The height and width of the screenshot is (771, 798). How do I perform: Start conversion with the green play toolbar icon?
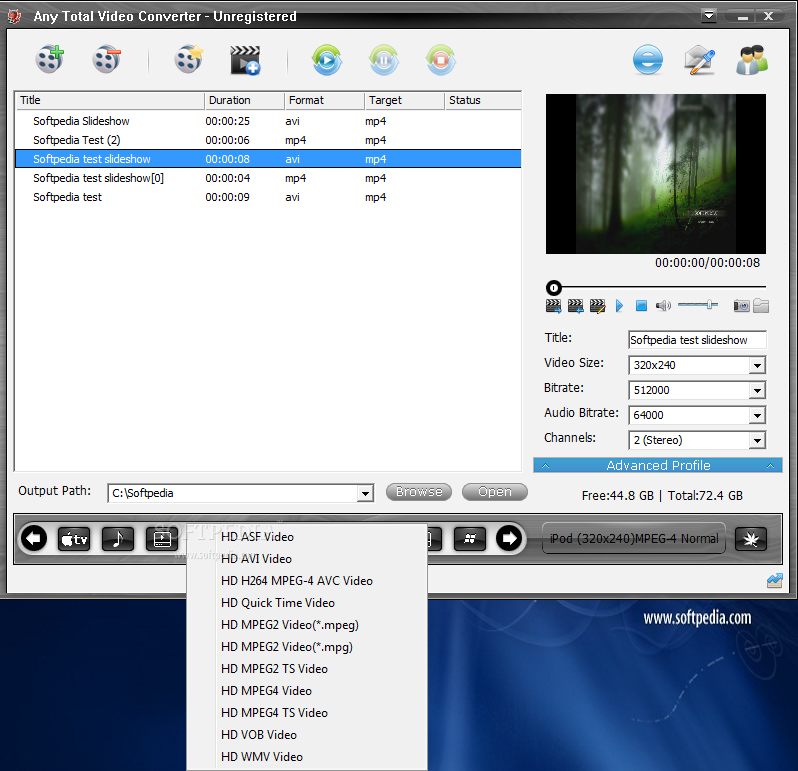click(x=327, y=60)
